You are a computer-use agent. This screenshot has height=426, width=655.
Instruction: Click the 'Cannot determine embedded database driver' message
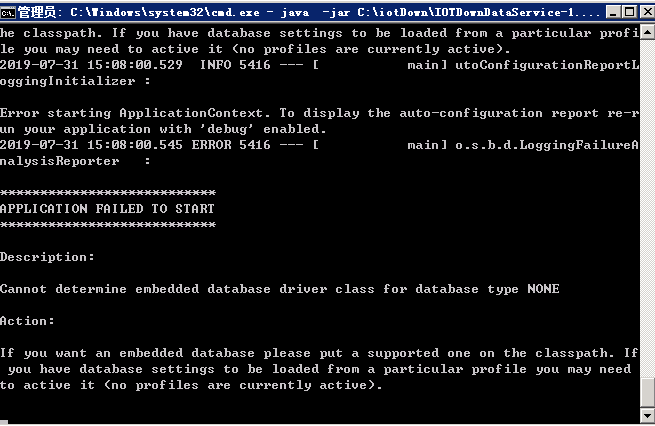(x=280, y=289)
